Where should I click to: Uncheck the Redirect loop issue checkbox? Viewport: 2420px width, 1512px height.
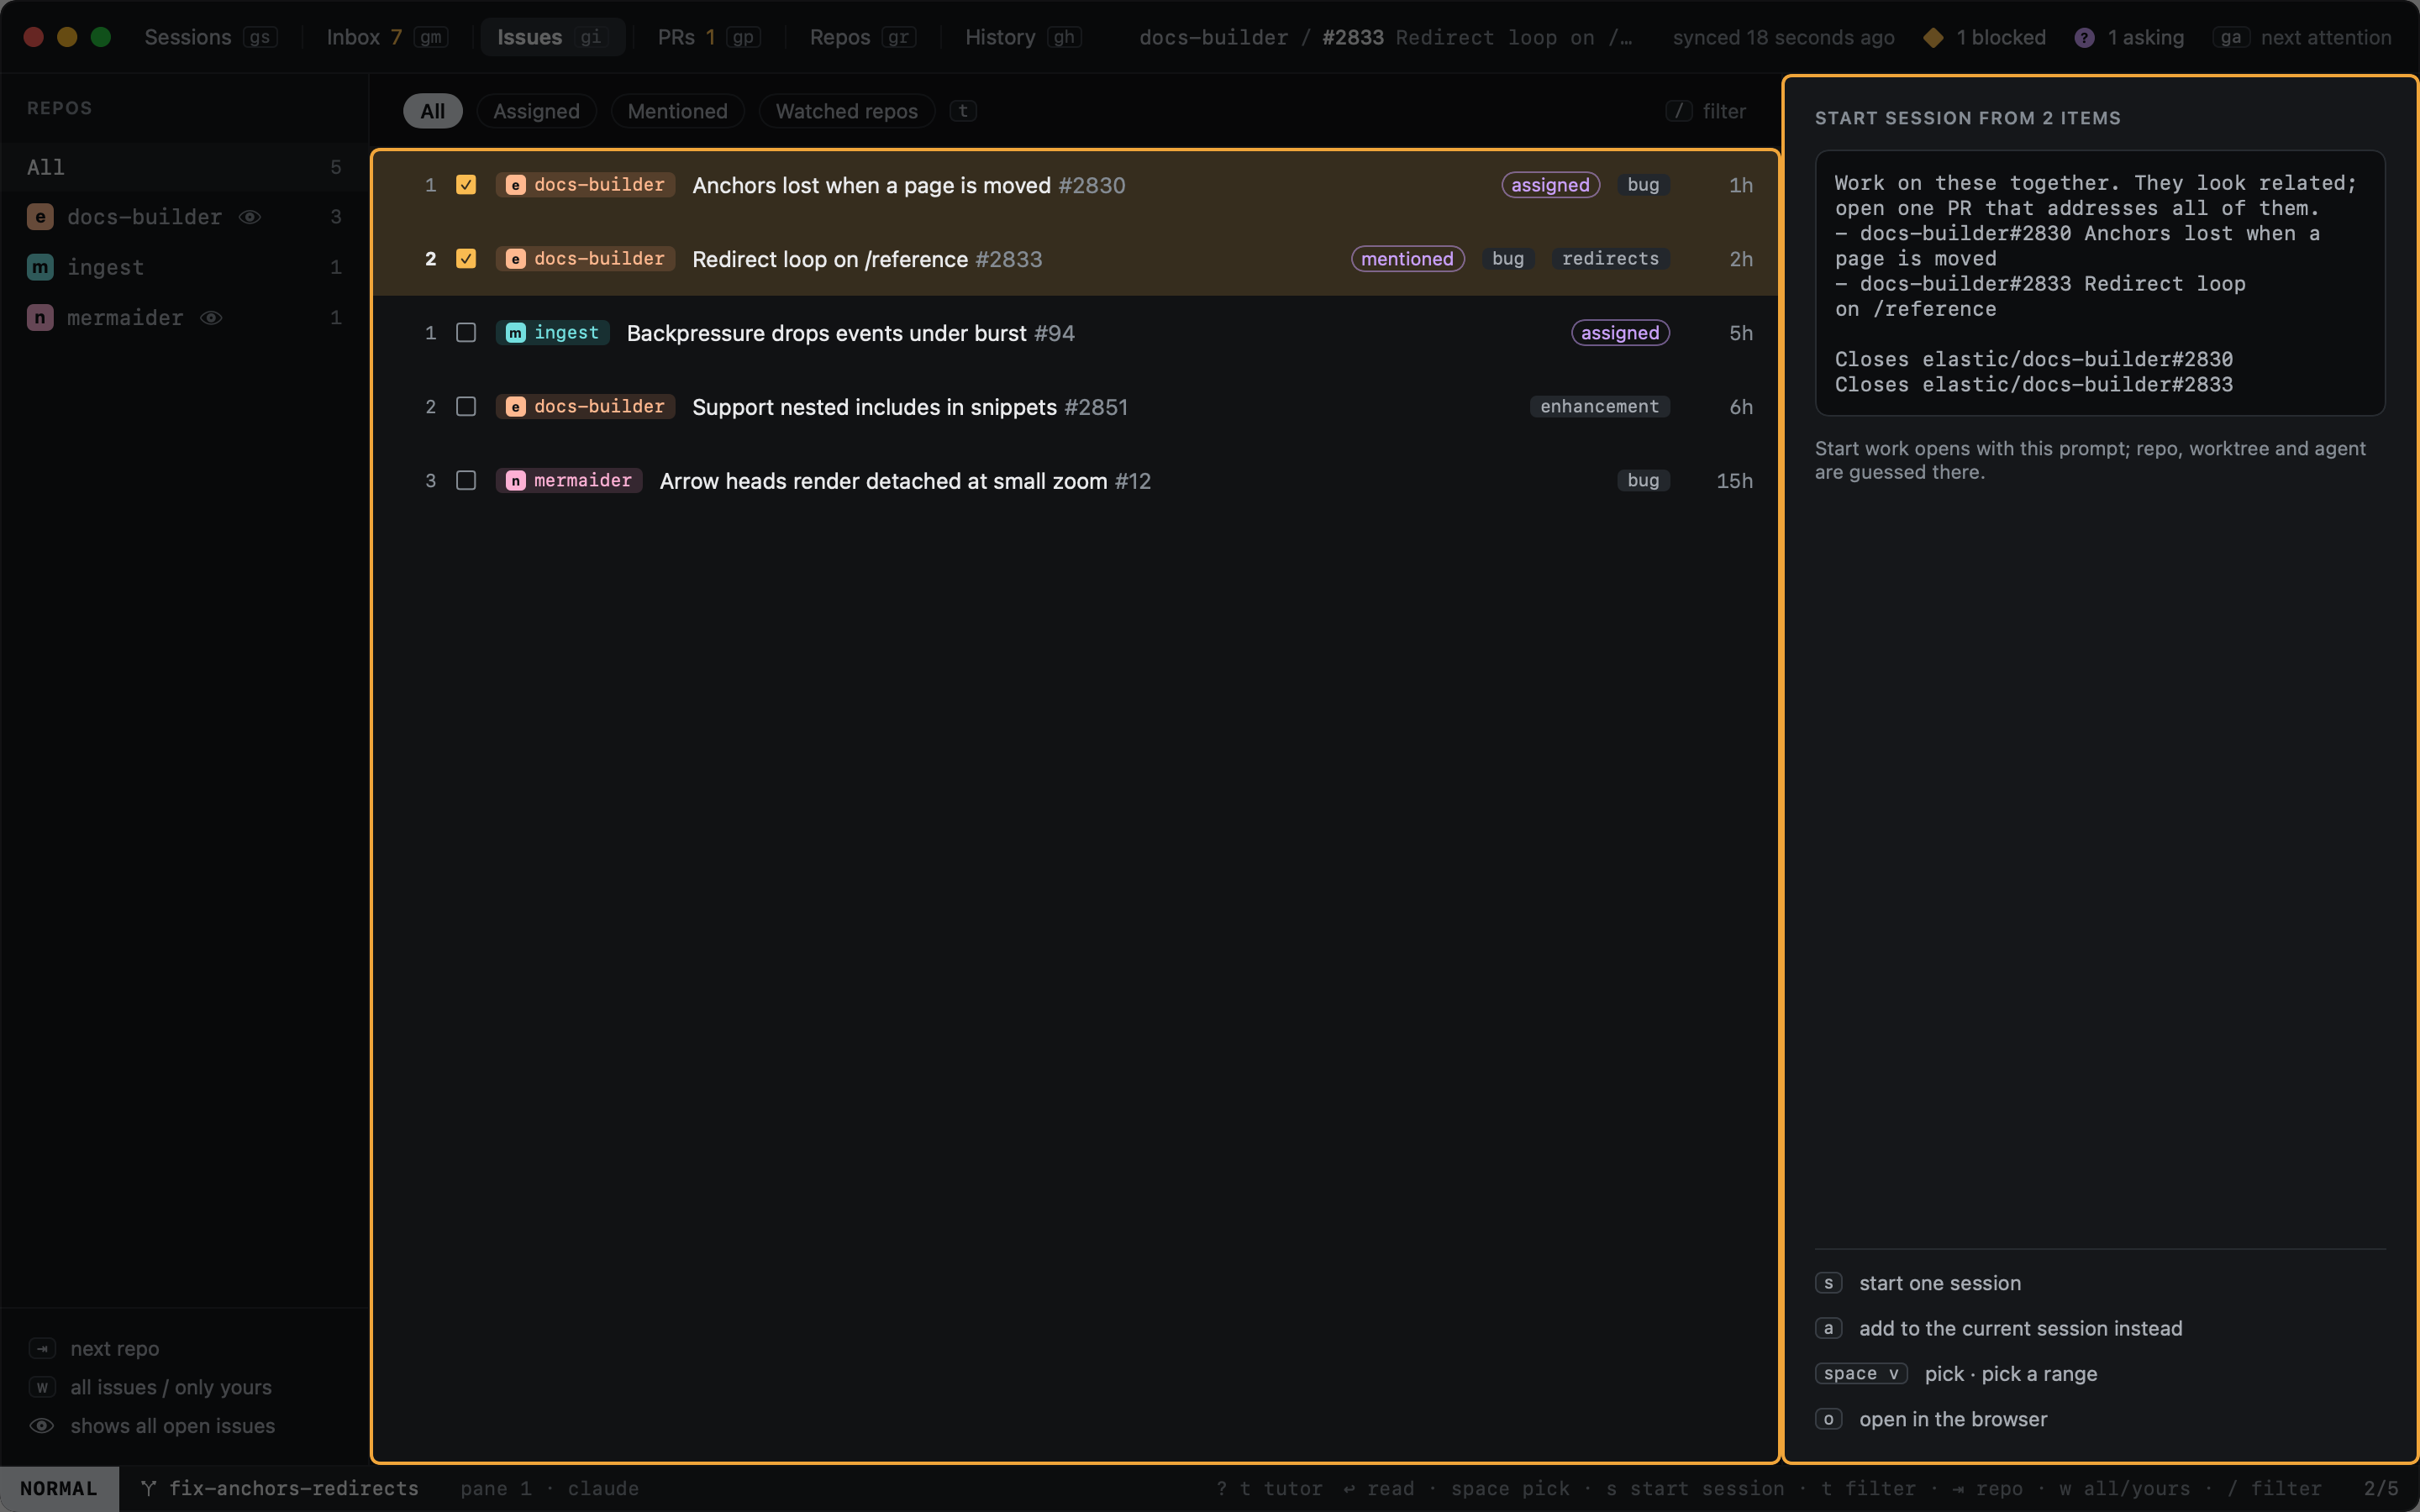[x=466, y=259]
